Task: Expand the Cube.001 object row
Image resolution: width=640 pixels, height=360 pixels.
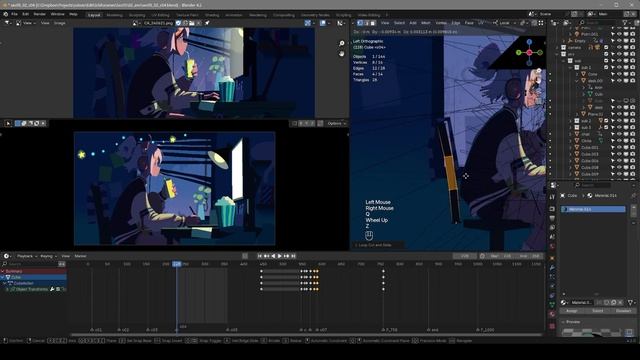Action: [x=571, y=147]
